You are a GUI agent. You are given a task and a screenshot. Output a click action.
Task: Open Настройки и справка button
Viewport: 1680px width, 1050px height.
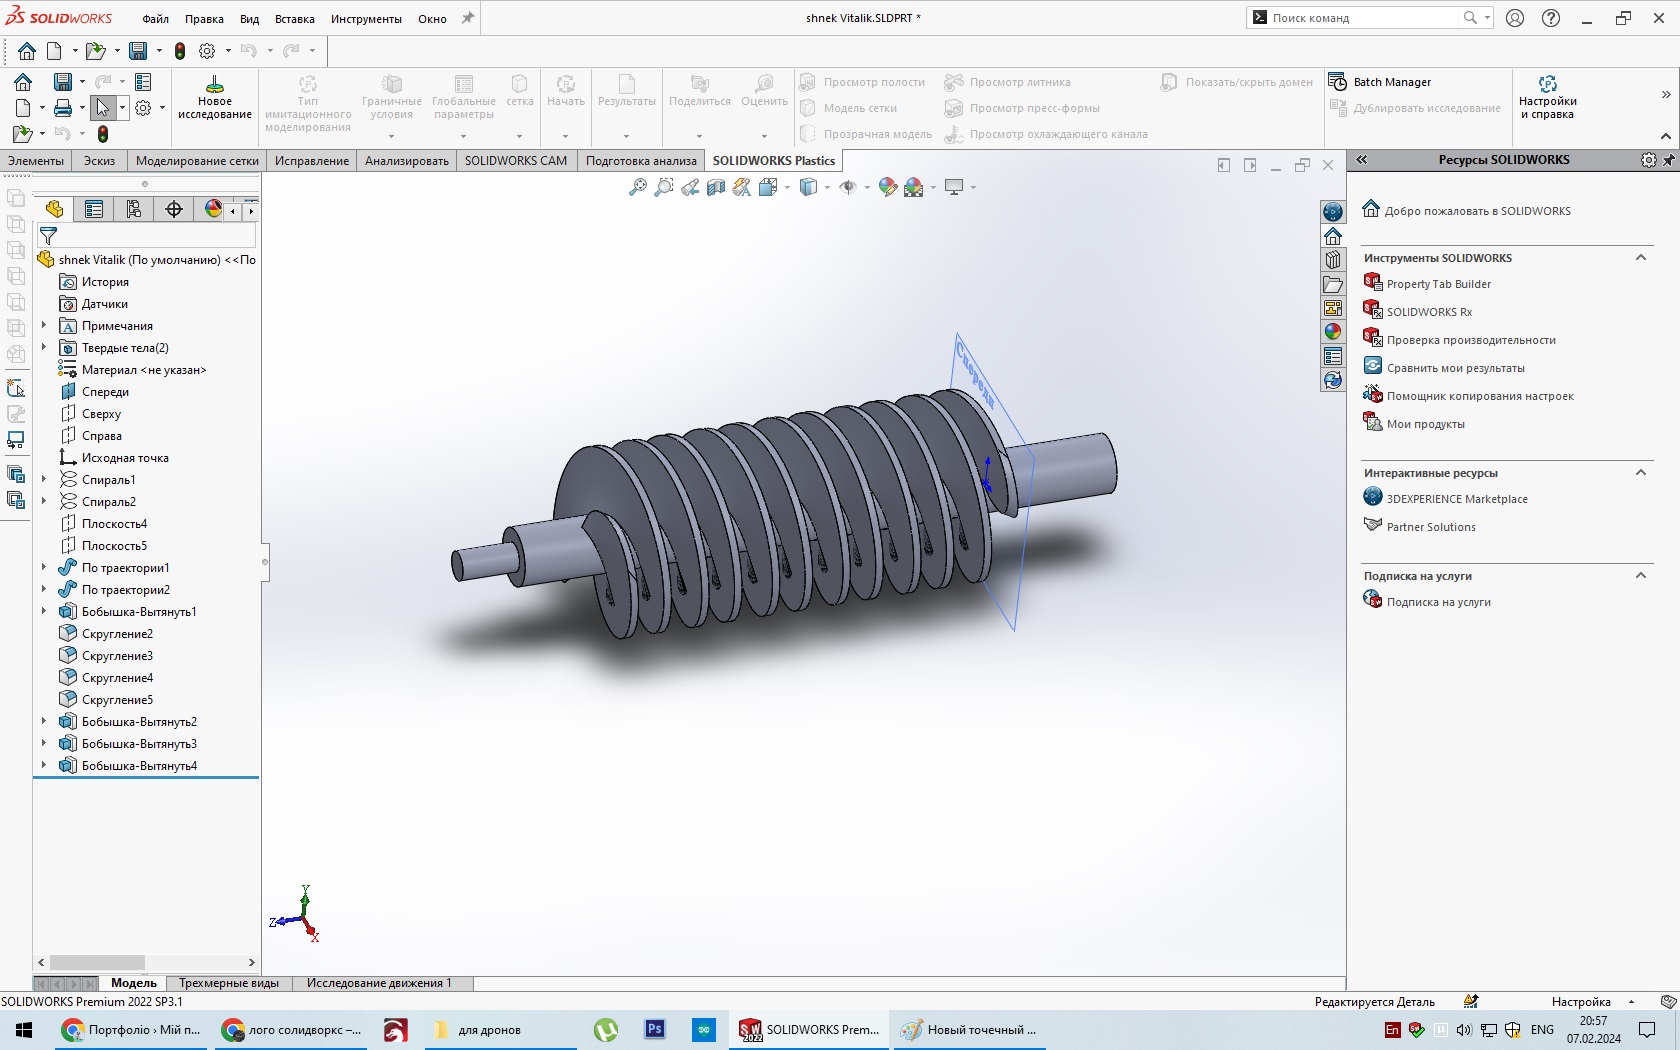(x=1547, y=98)
